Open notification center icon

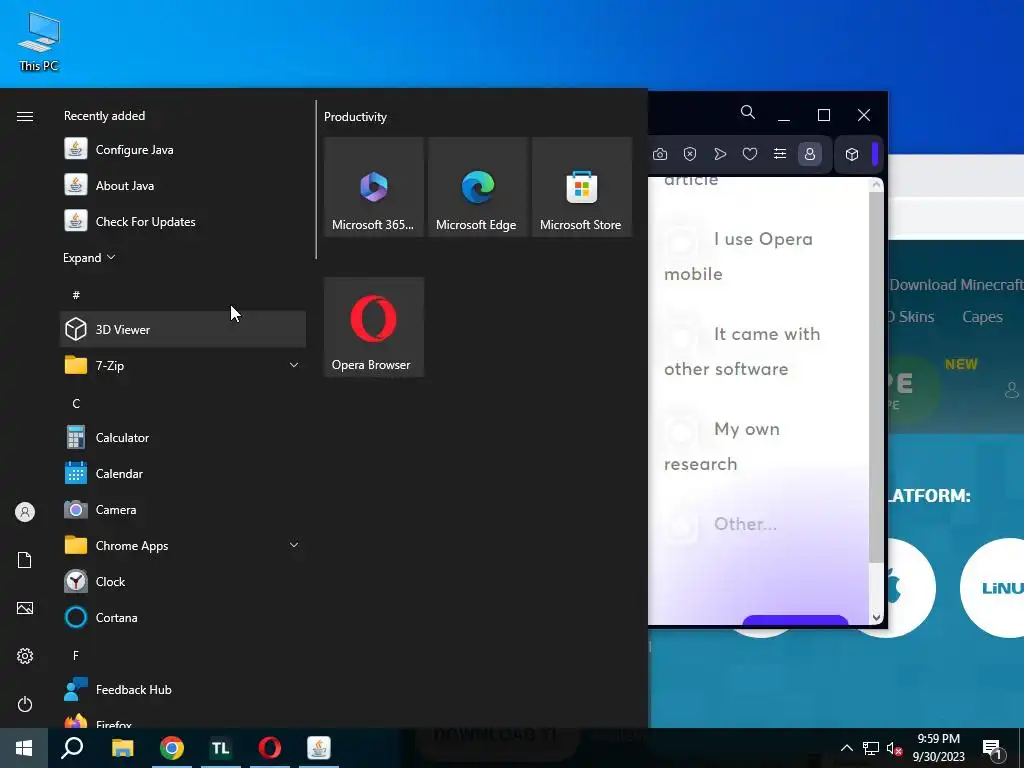tap(993, 748)
